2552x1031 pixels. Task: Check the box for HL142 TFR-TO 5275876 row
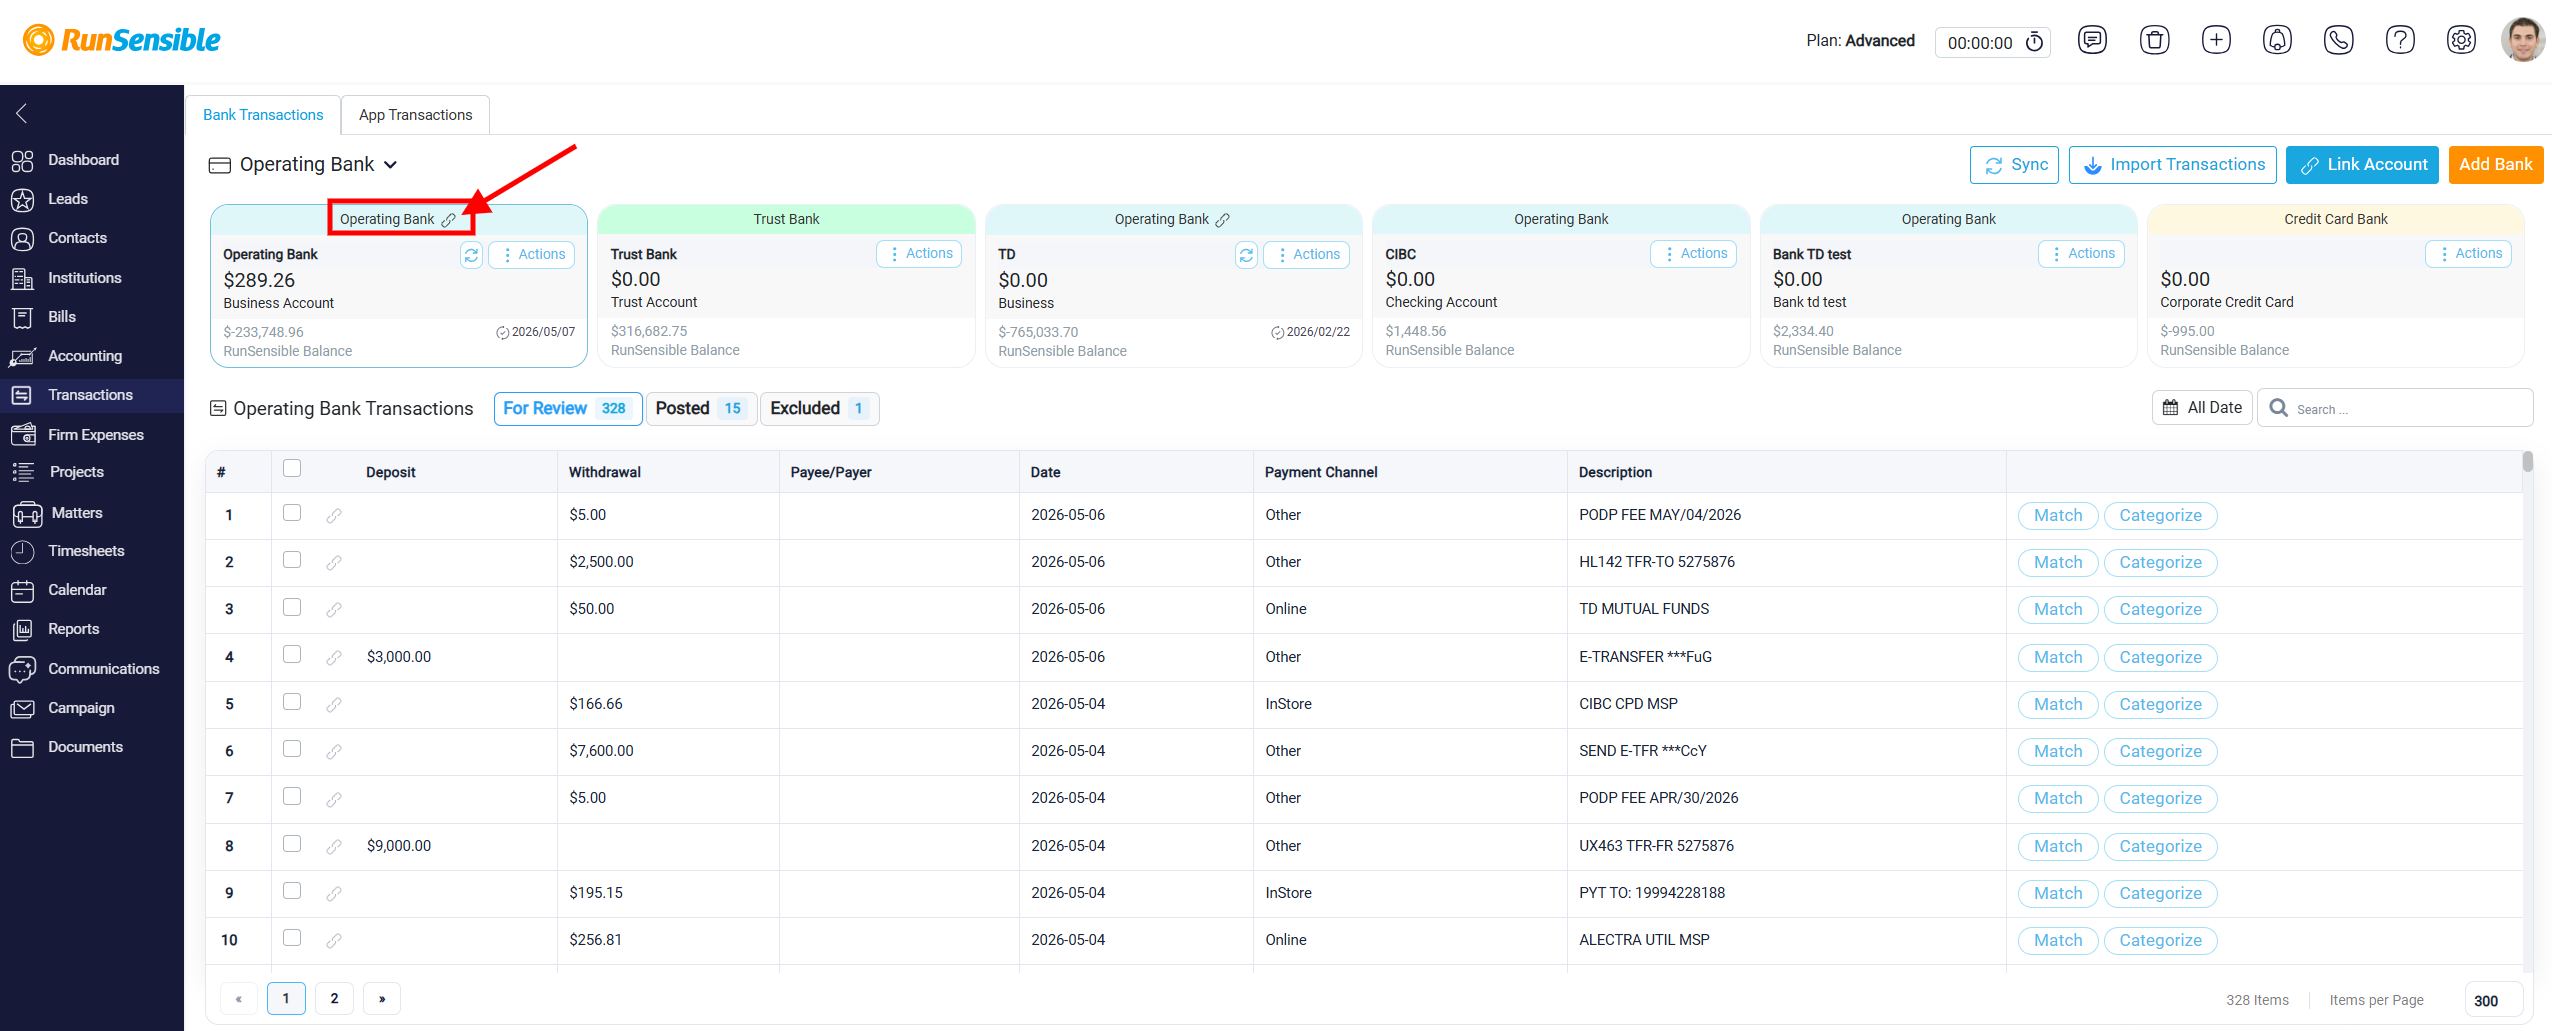(x=292, y=560)
